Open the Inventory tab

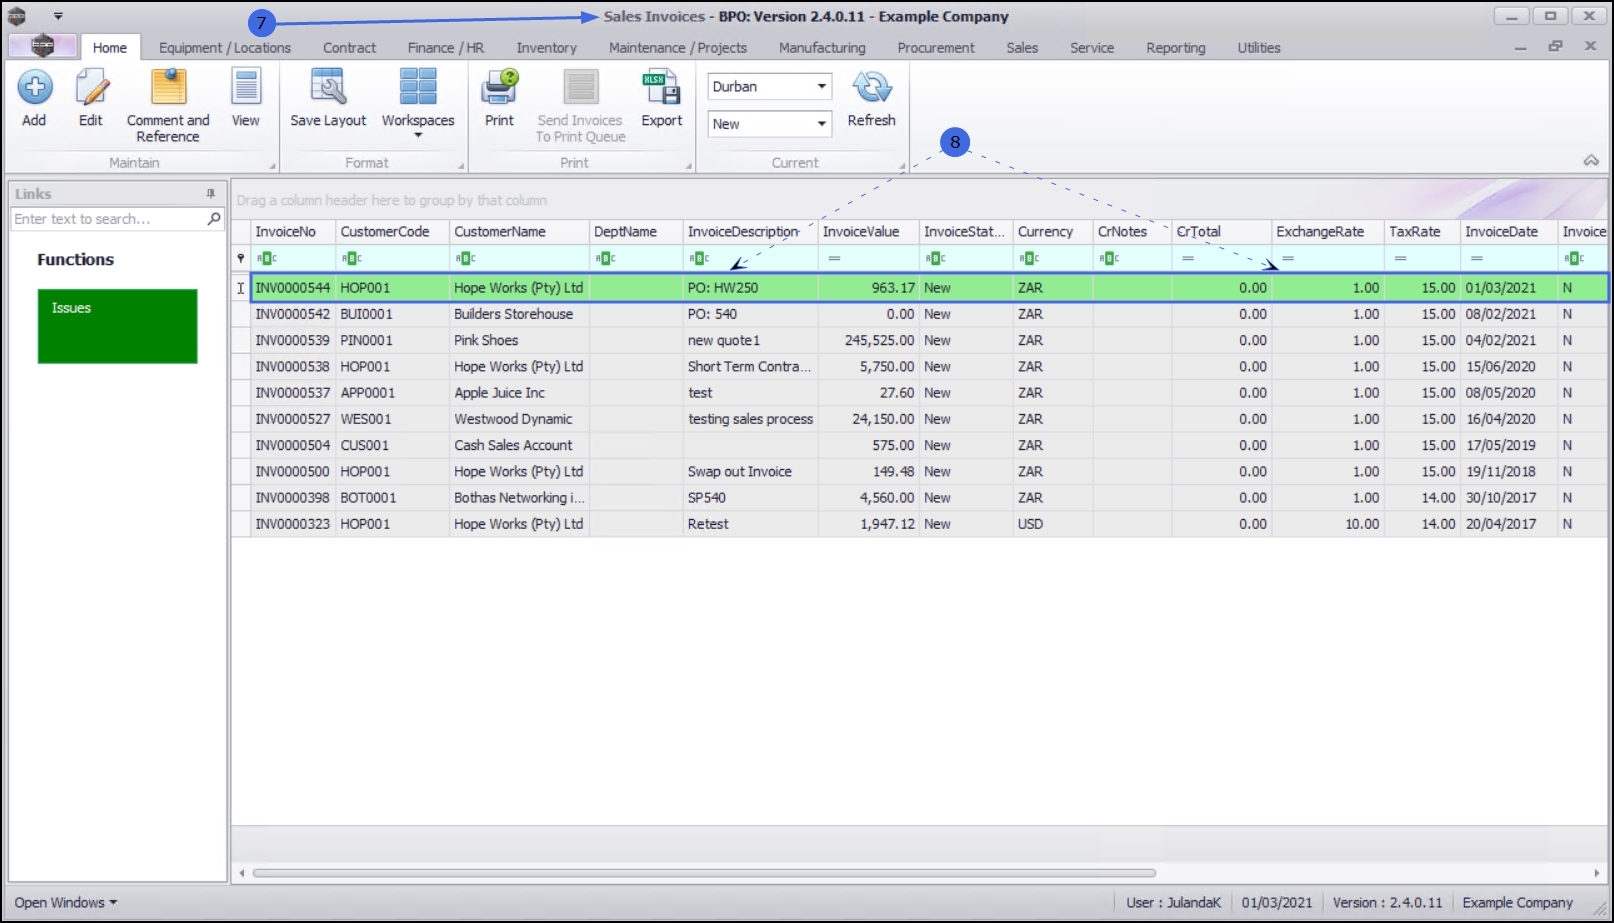coord(546,48)
